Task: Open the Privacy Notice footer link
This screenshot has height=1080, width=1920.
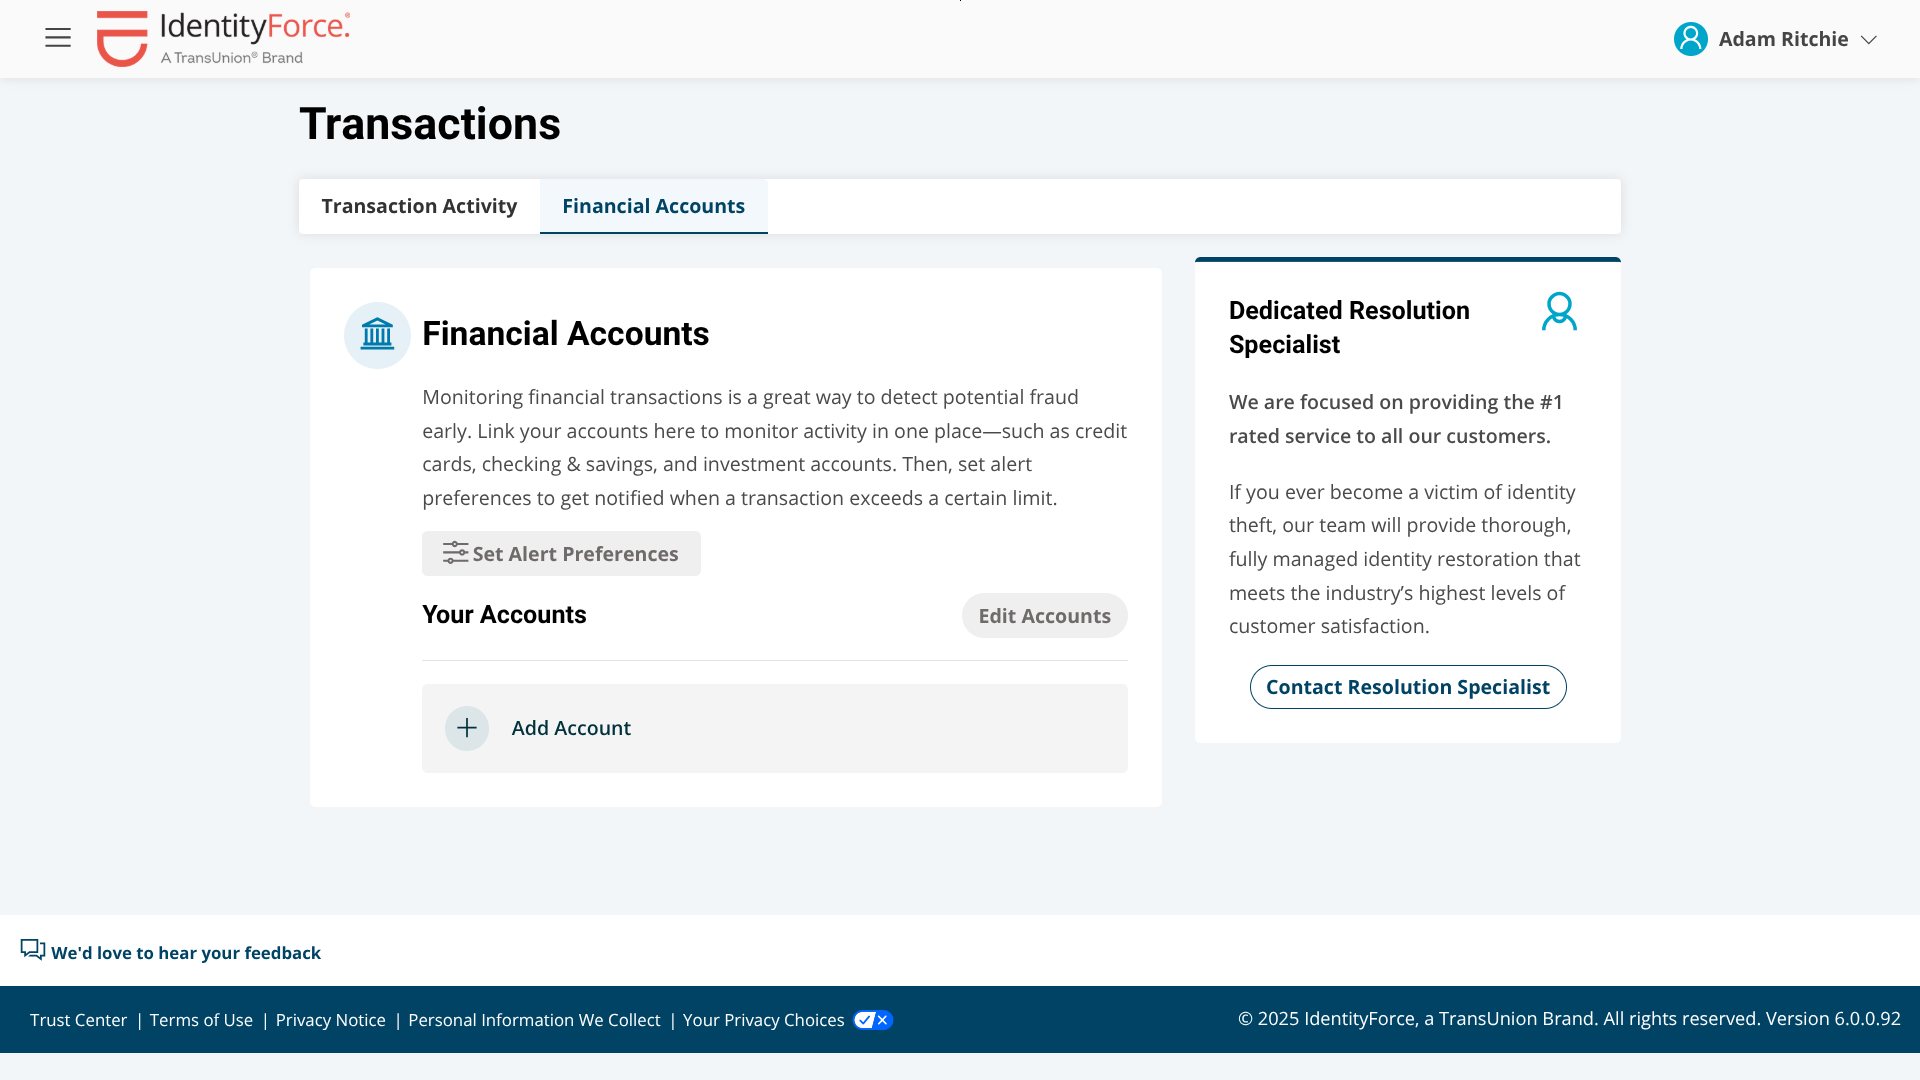Action: [330, 1020]
